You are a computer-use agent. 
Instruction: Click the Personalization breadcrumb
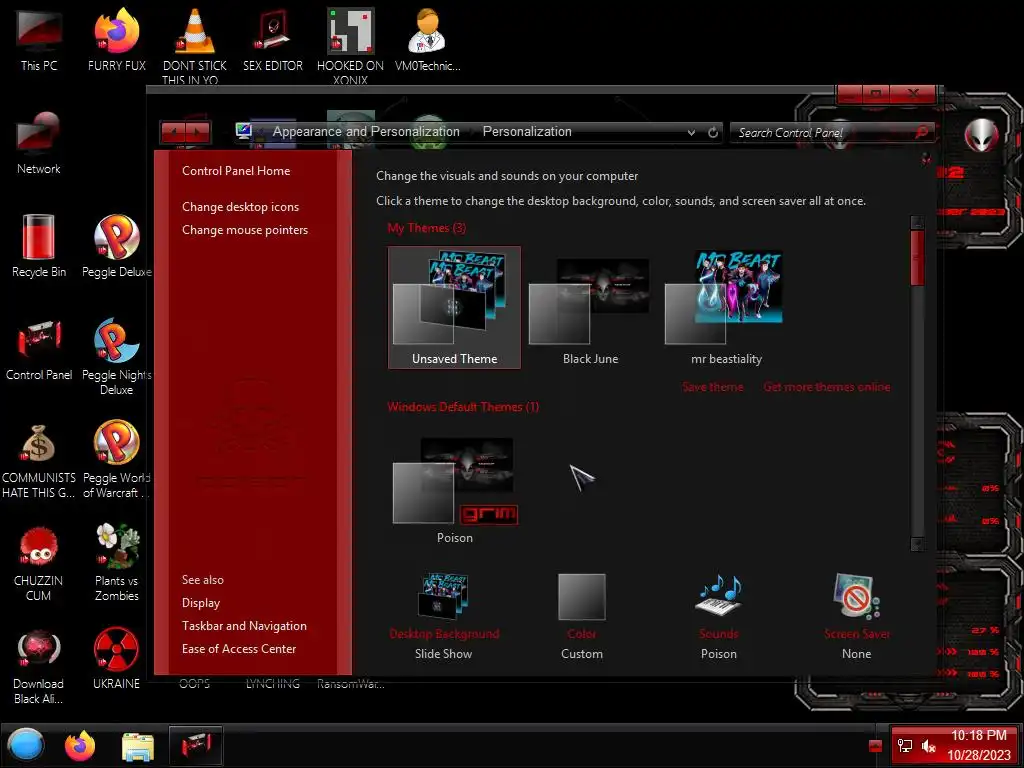click(527, 132)
